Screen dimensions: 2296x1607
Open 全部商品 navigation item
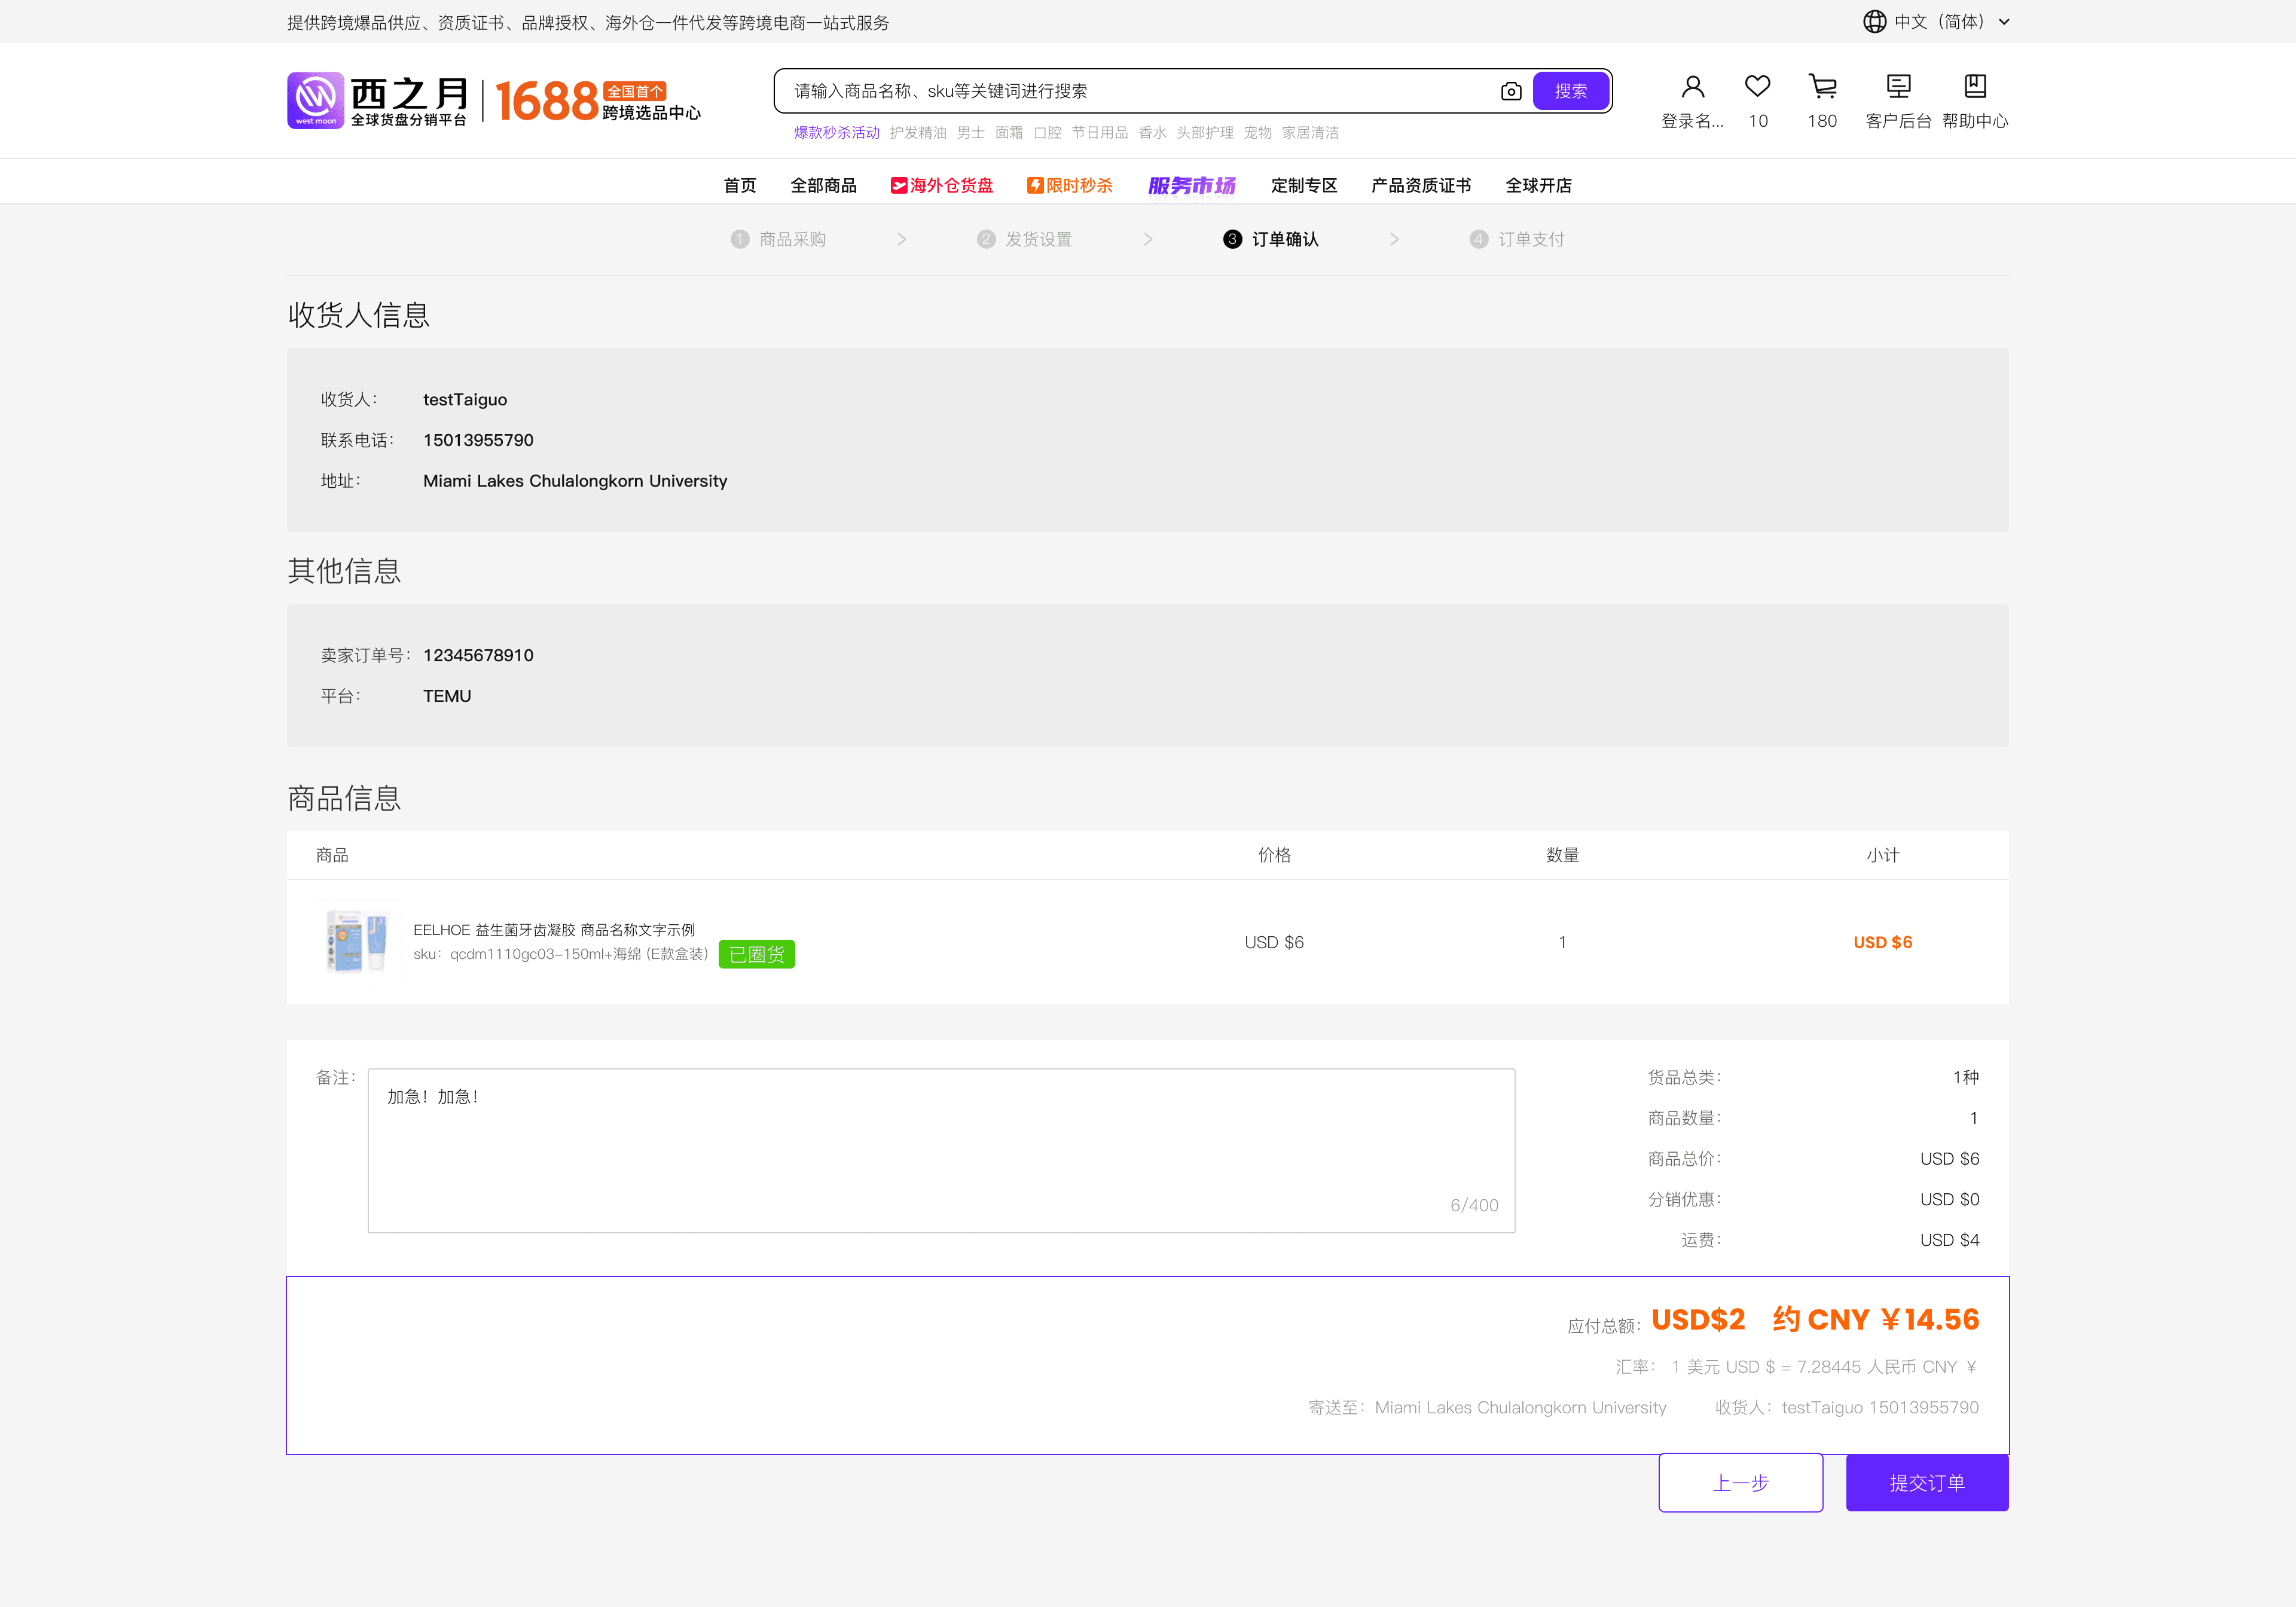[823, 186]
